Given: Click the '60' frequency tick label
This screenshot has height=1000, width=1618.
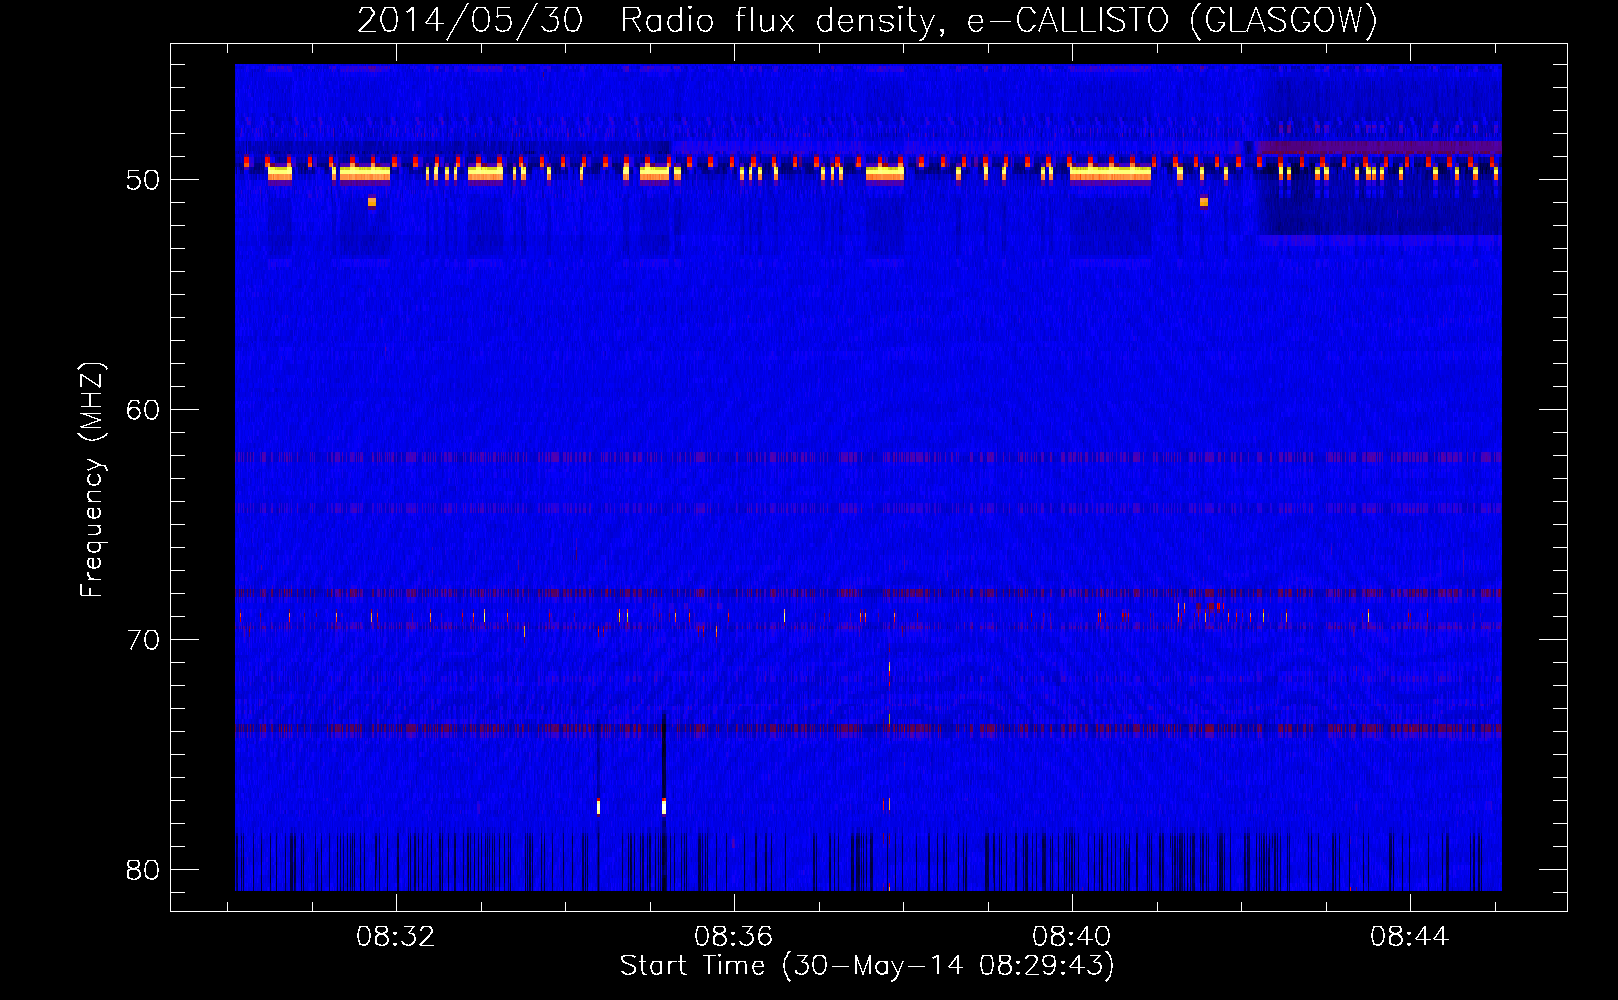Looking at the screenshot, I should click(x=143, y=410).
